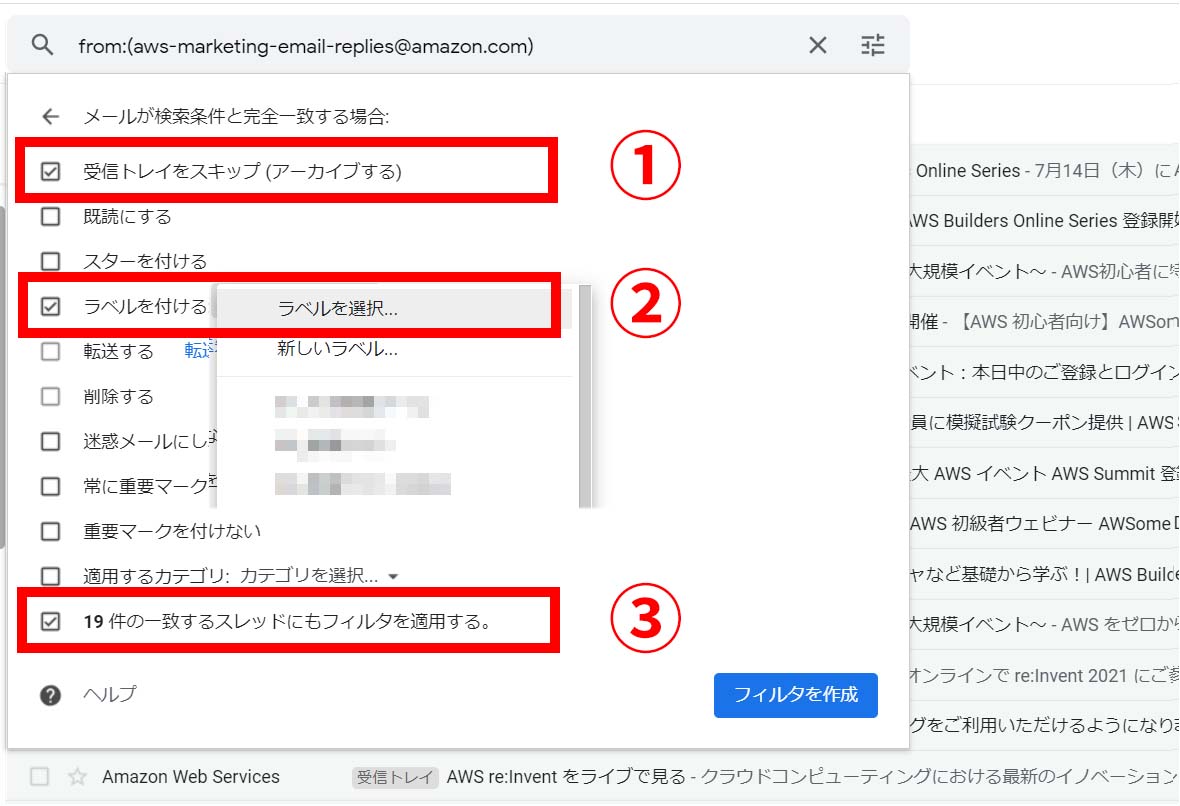Select the second blurred label entry
This screenshot has height=806, width=1180.
pyautogui.click(x=335, y=443)
